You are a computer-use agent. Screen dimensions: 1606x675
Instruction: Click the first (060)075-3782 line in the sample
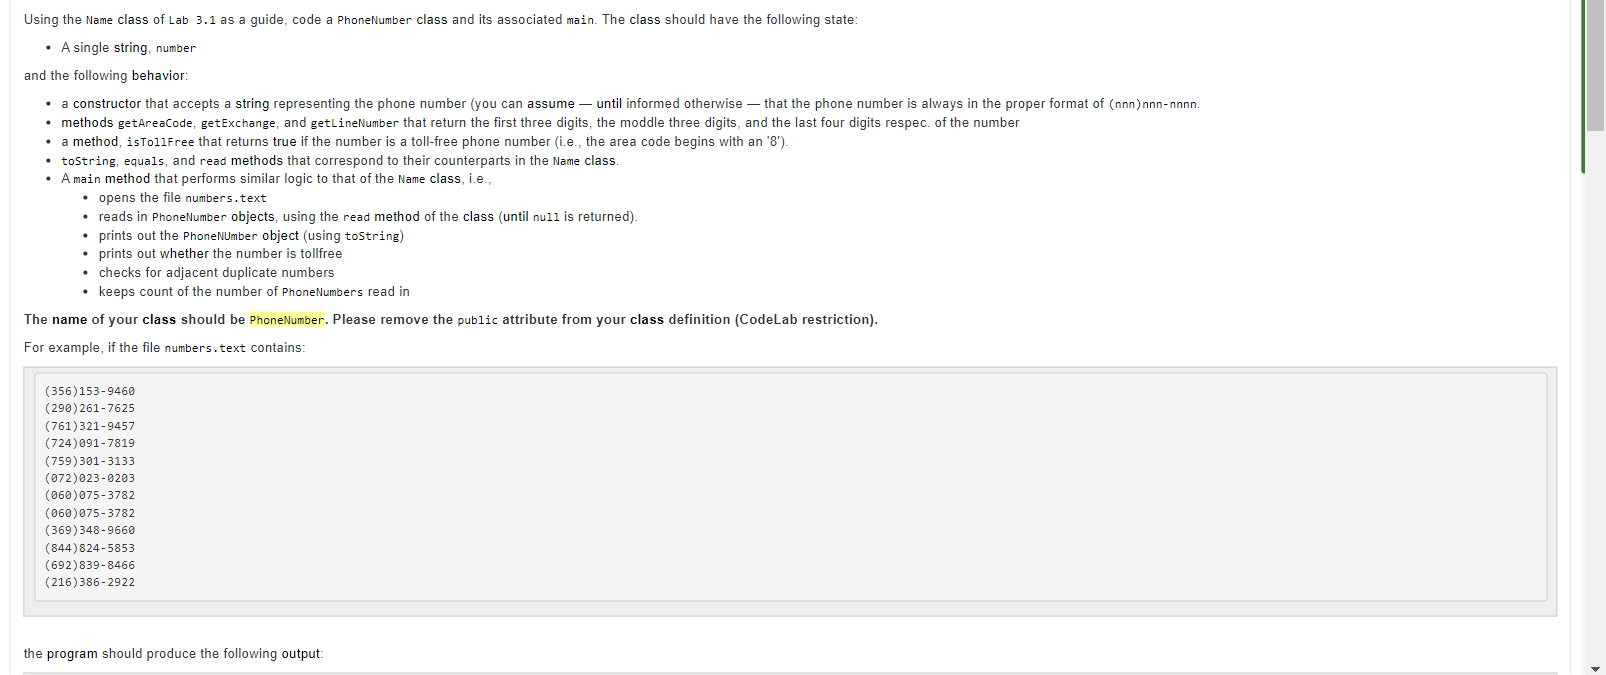click(90, 495)
